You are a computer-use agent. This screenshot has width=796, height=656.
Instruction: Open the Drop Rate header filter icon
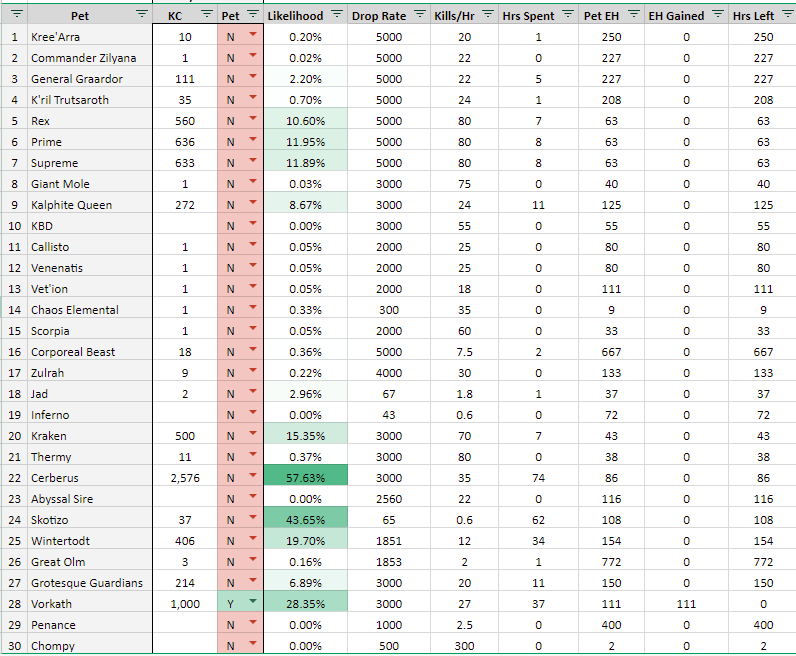pyautogui.click(x=418, y=15)
